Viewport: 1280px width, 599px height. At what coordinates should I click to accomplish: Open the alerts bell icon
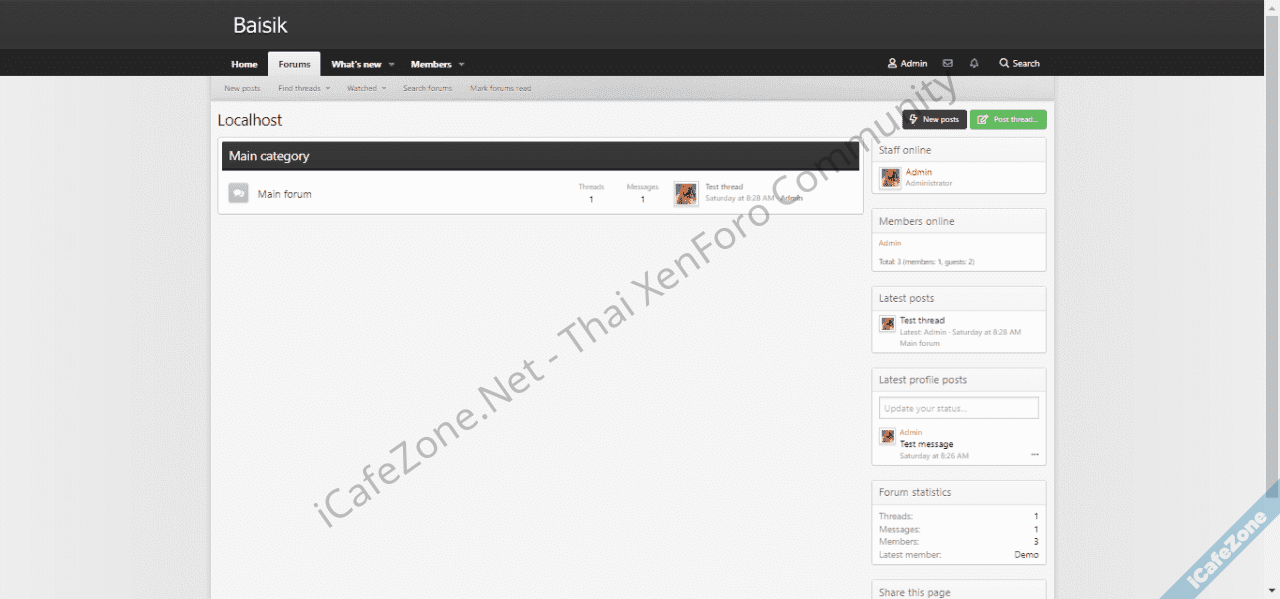[x=974, y=63]
